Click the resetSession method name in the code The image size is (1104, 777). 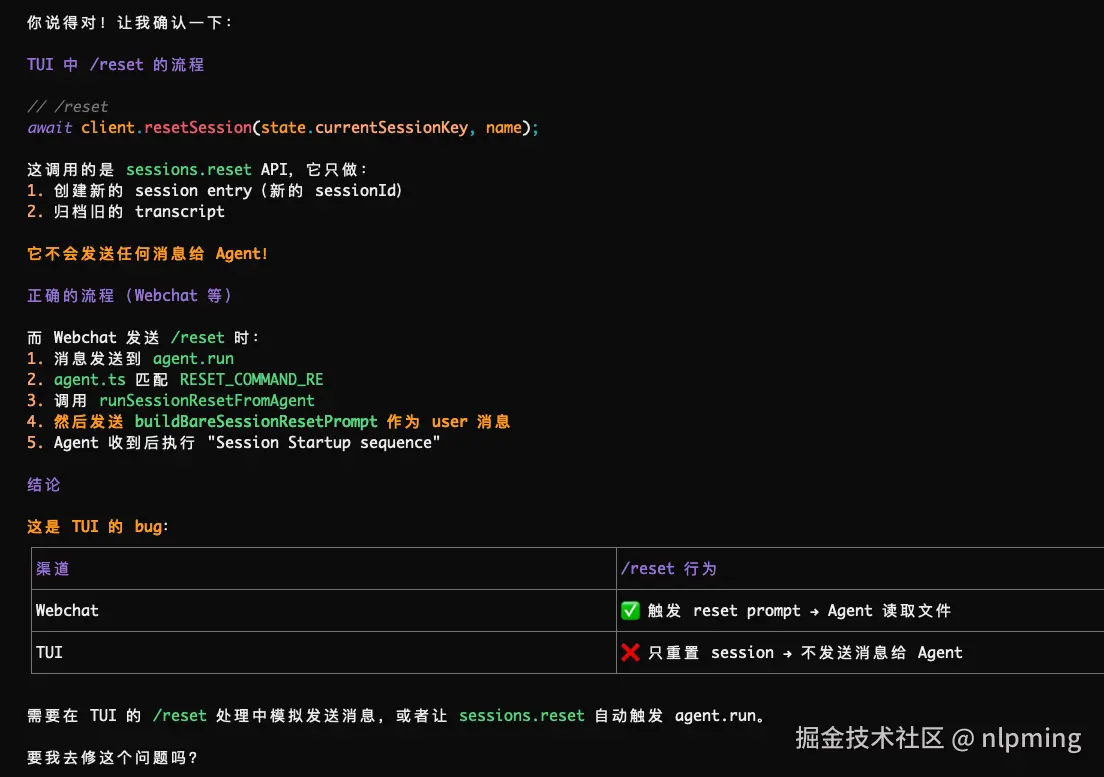199,127
